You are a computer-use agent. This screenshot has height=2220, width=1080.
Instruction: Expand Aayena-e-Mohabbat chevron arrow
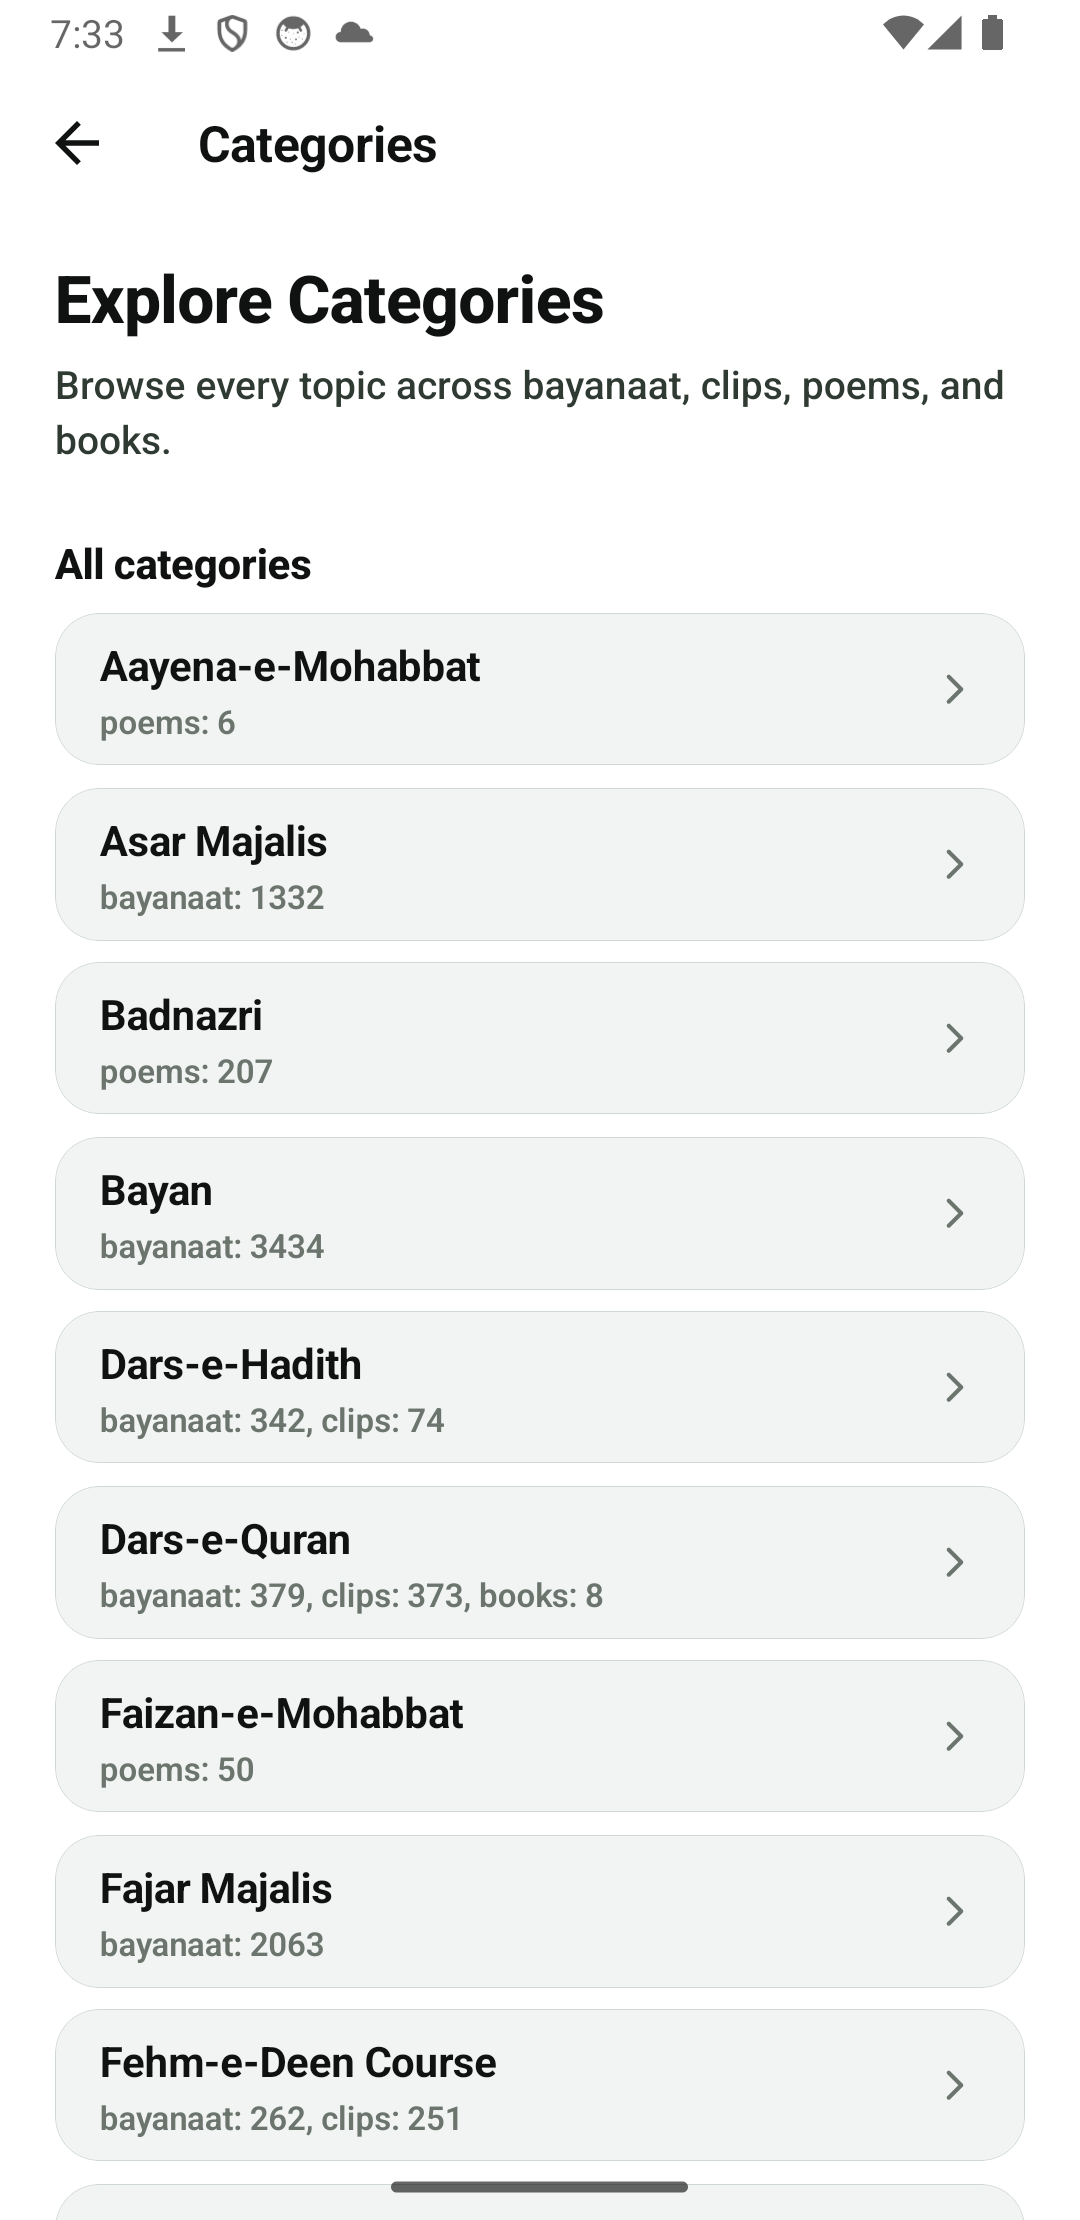coord(955,689)
